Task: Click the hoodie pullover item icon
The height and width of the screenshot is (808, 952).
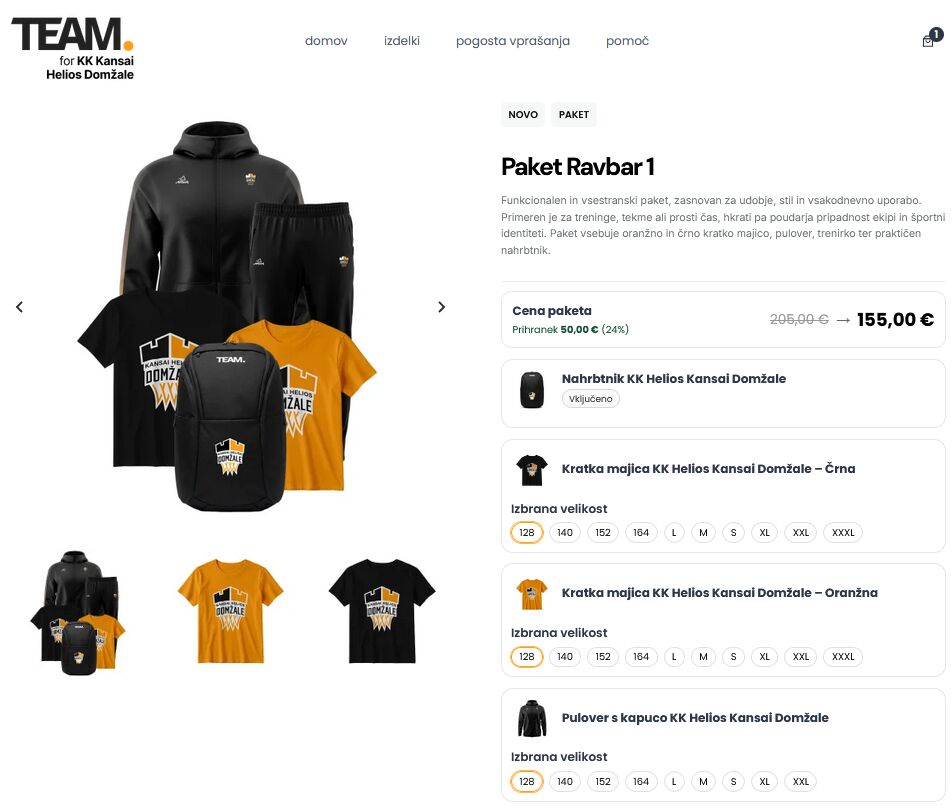Action: pyautogui.click(x=532, y=719)
